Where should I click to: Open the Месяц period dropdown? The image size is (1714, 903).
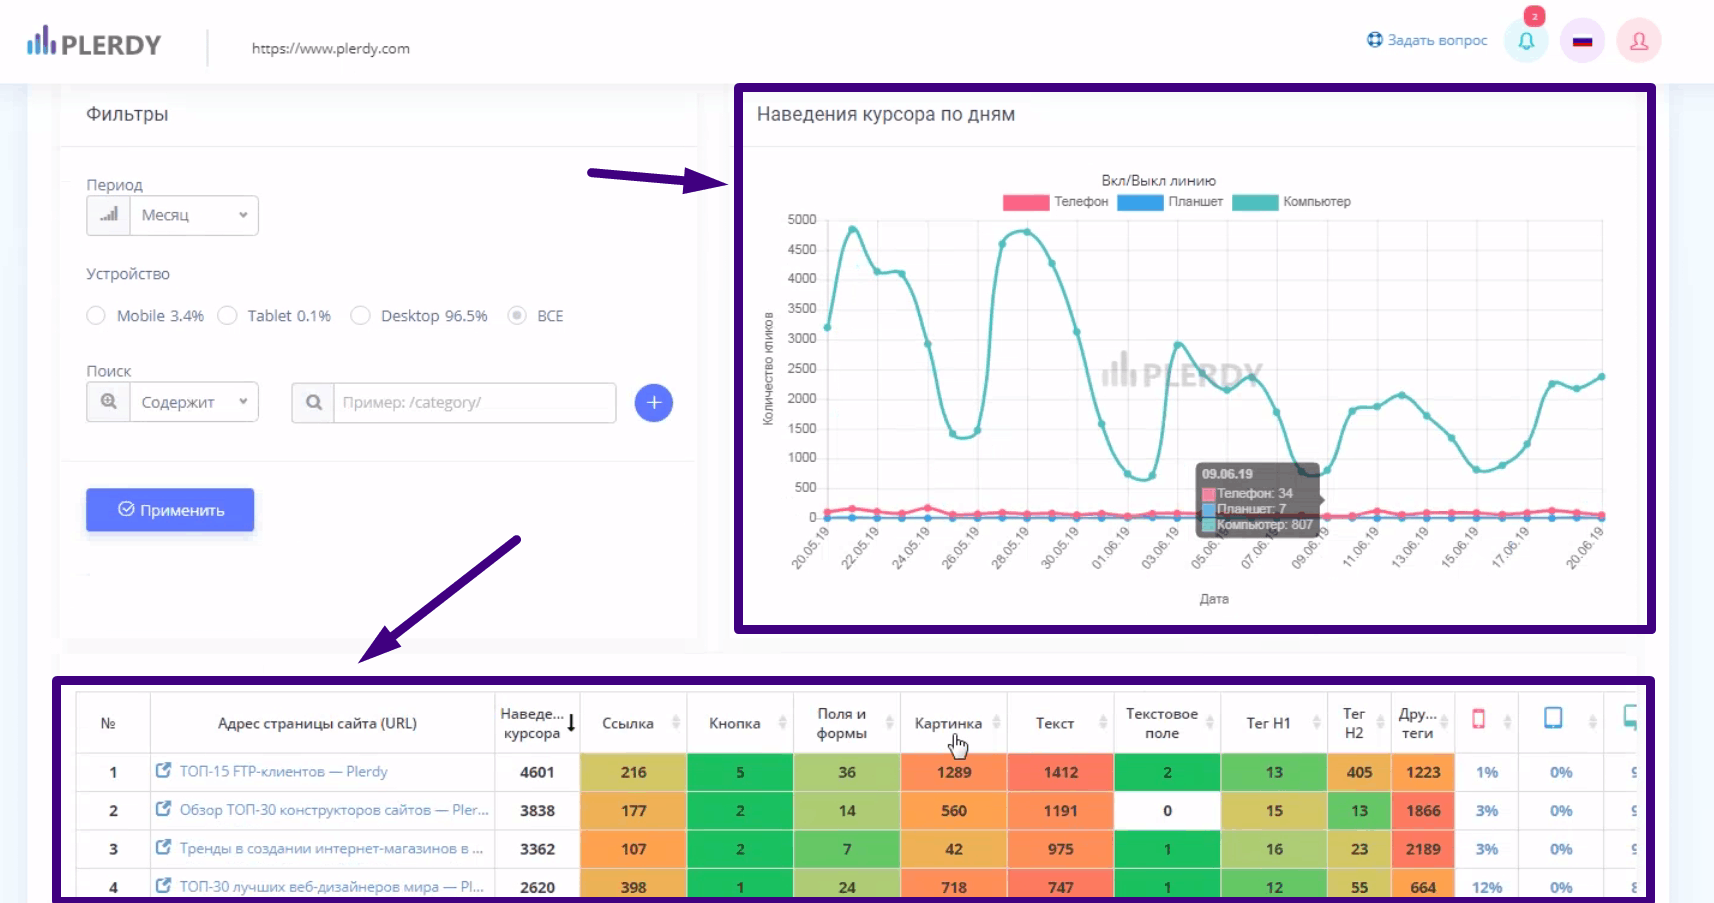(194, 215)
